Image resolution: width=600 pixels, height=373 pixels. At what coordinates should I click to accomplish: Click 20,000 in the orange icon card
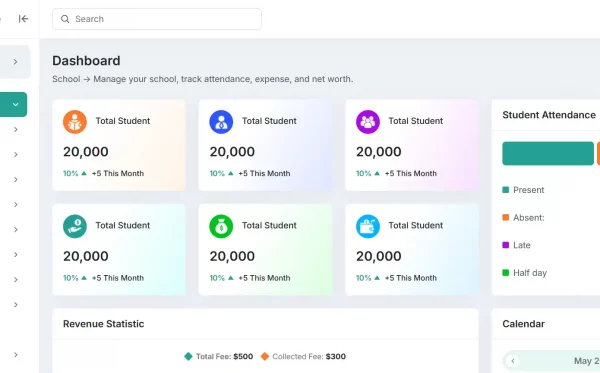pyautogui.click(x=86, y=151)
